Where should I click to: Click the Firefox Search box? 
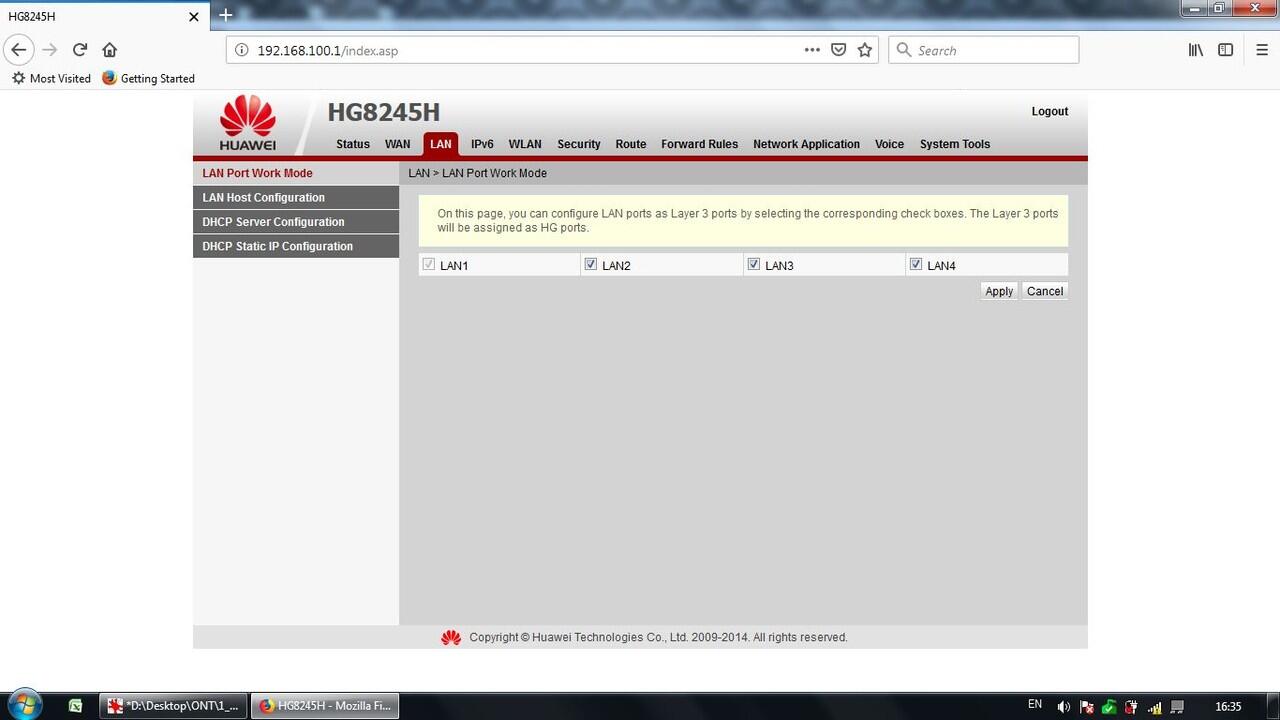(x=984, y=50)
